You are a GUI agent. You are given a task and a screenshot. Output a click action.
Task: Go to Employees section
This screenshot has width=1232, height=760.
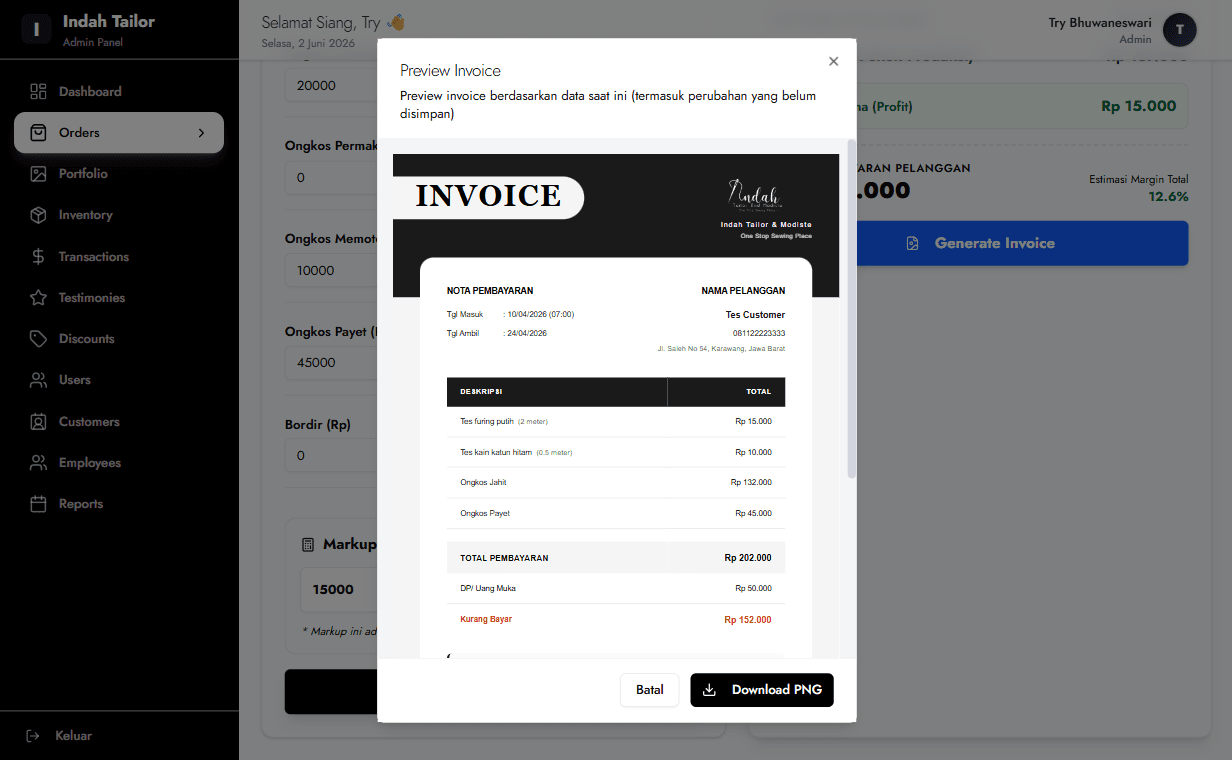(119, 463)
